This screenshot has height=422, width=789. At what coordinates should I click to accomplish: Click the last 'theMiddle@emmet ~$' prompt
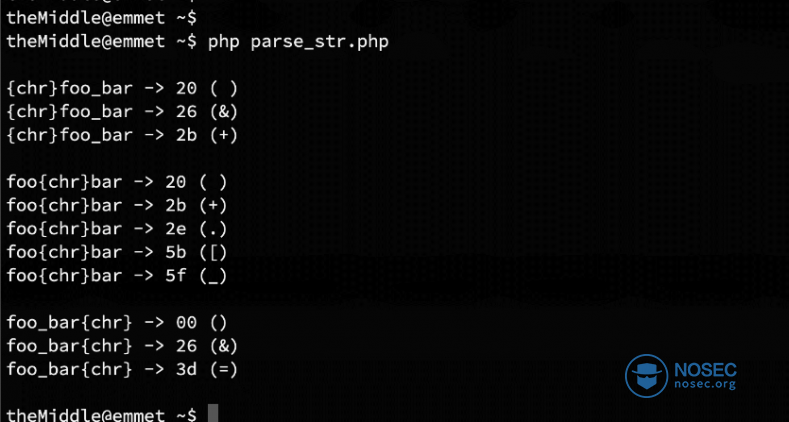tap(101, 414)
